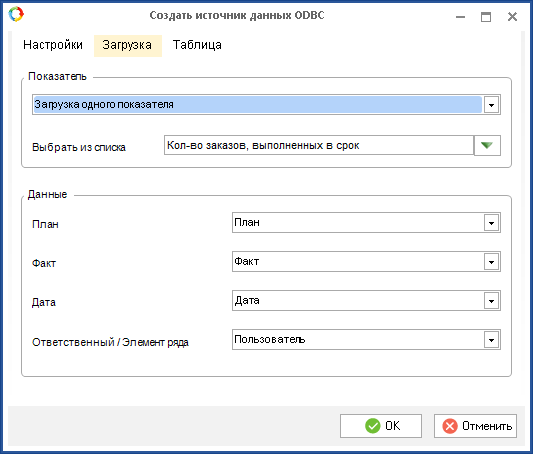Confirm with the OK button
Image resolution: width=533 pixels, height=454 pixels.
pyautogui.click(x=381, y=426)
